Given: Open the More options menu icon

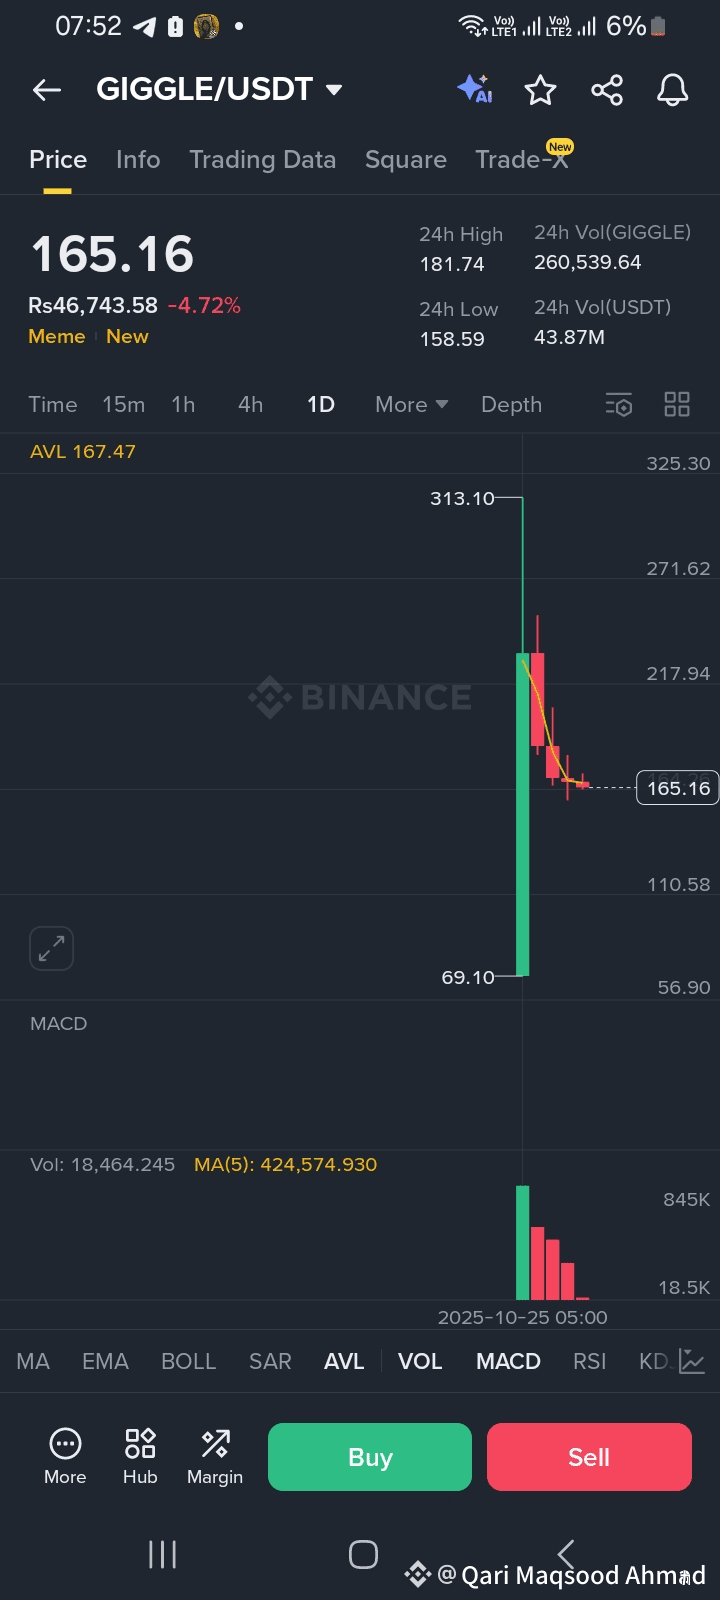Looking at the screenshot, I should 65,1456.
